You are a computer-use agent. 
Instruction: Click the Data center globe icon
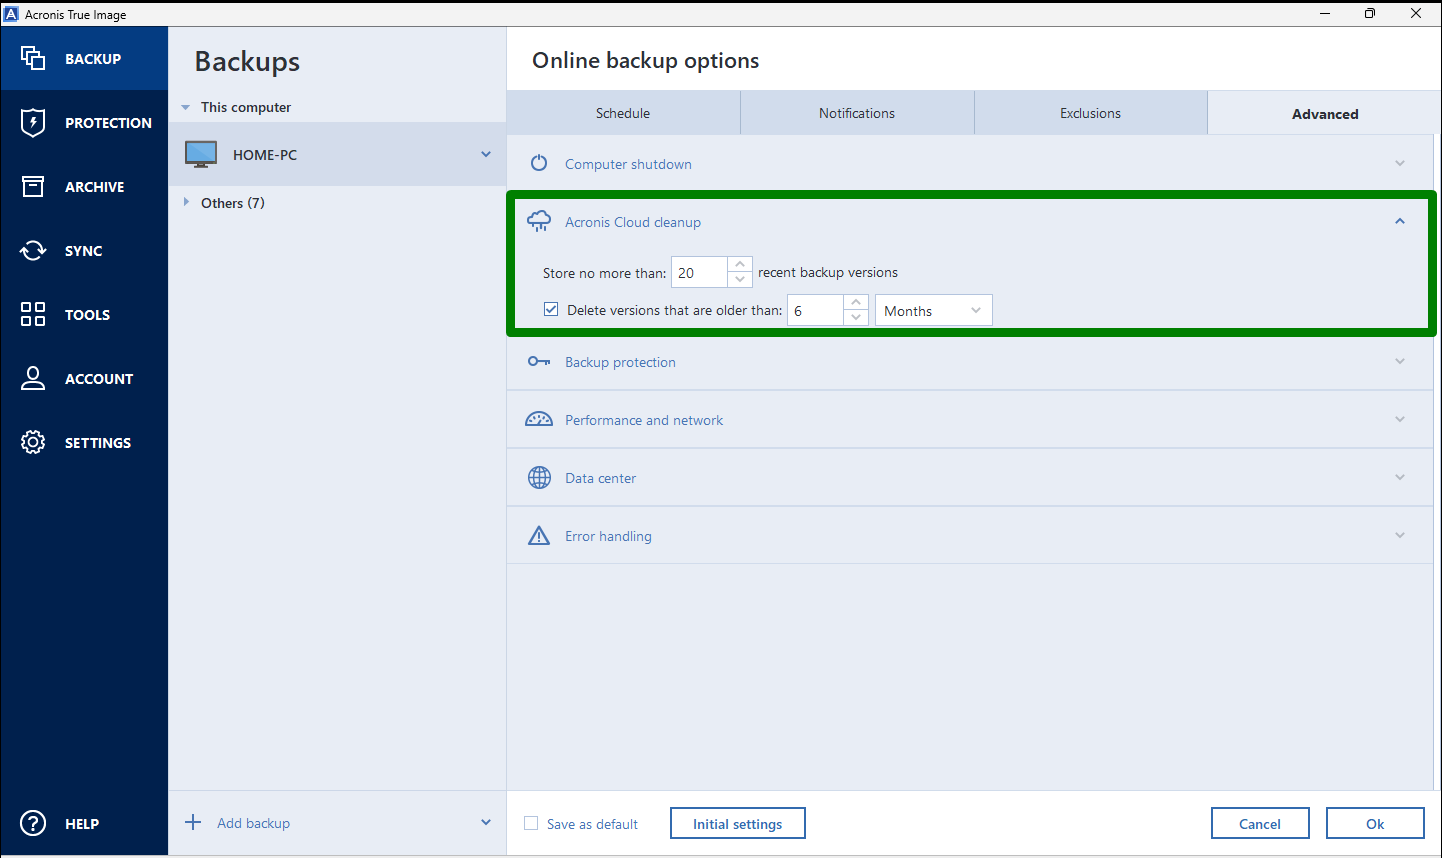(539, 477)
